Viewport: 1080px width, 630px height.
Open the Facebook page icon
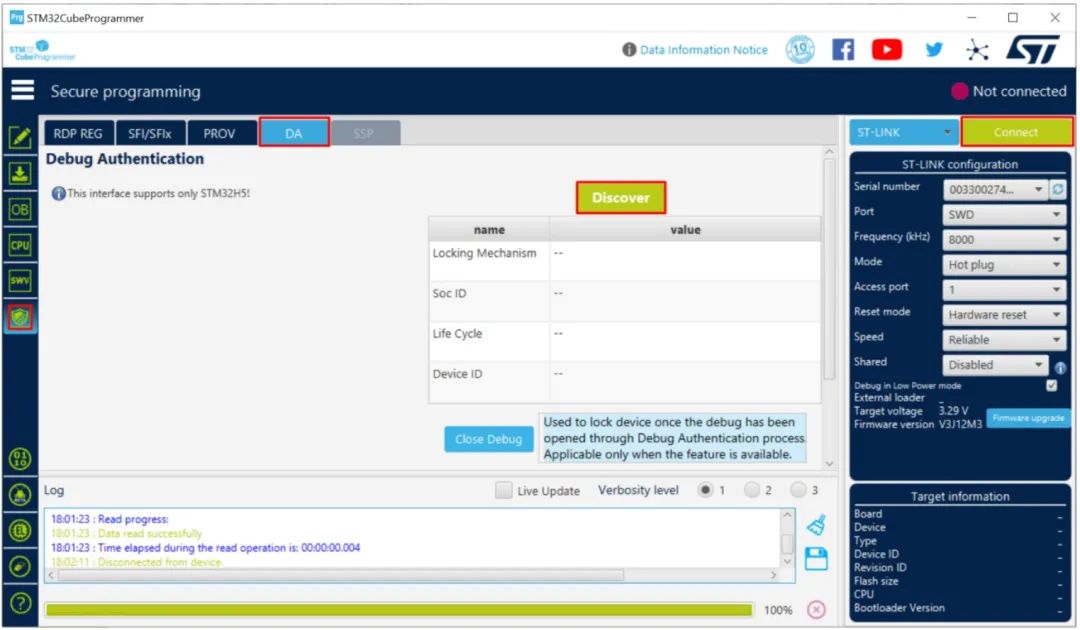click(x=843, y=50)
